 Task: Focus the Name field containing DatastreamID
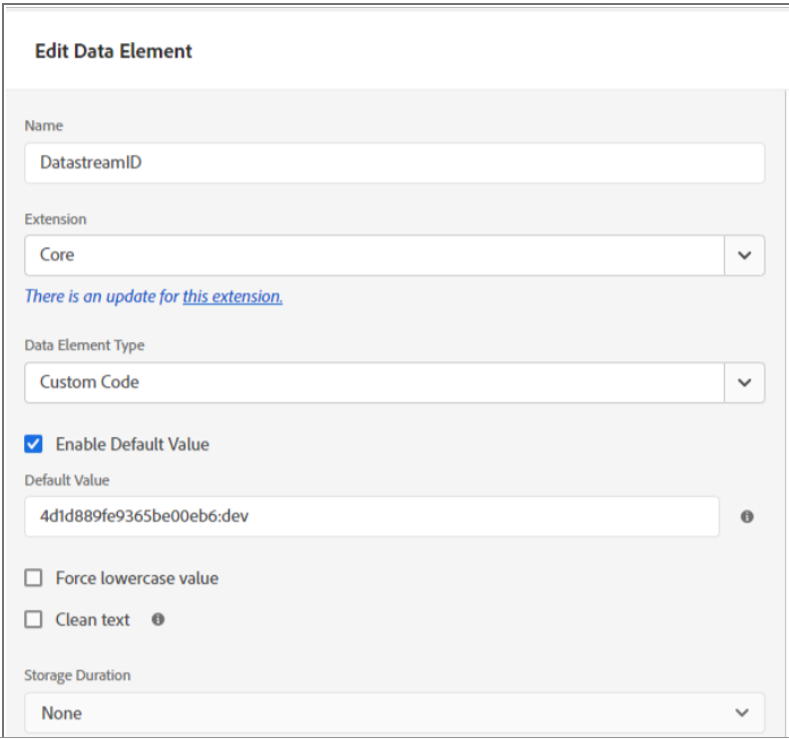click(x=394, y=162)
